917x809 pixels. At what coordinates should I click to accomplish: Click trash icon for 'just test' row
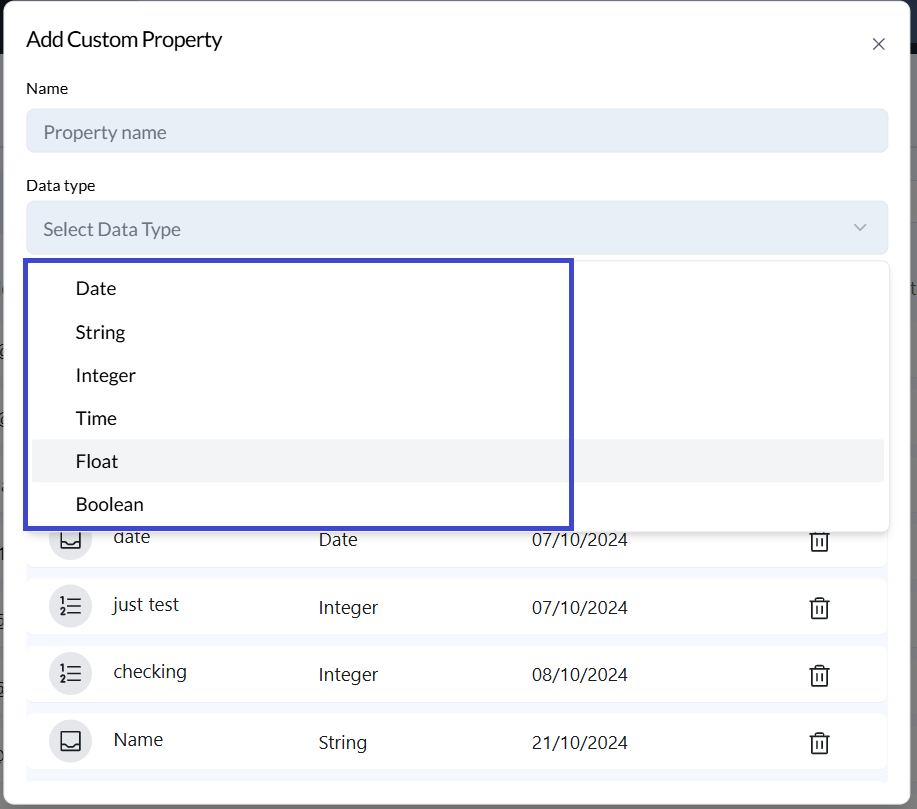pyautogui.click(x=819, y=608)
